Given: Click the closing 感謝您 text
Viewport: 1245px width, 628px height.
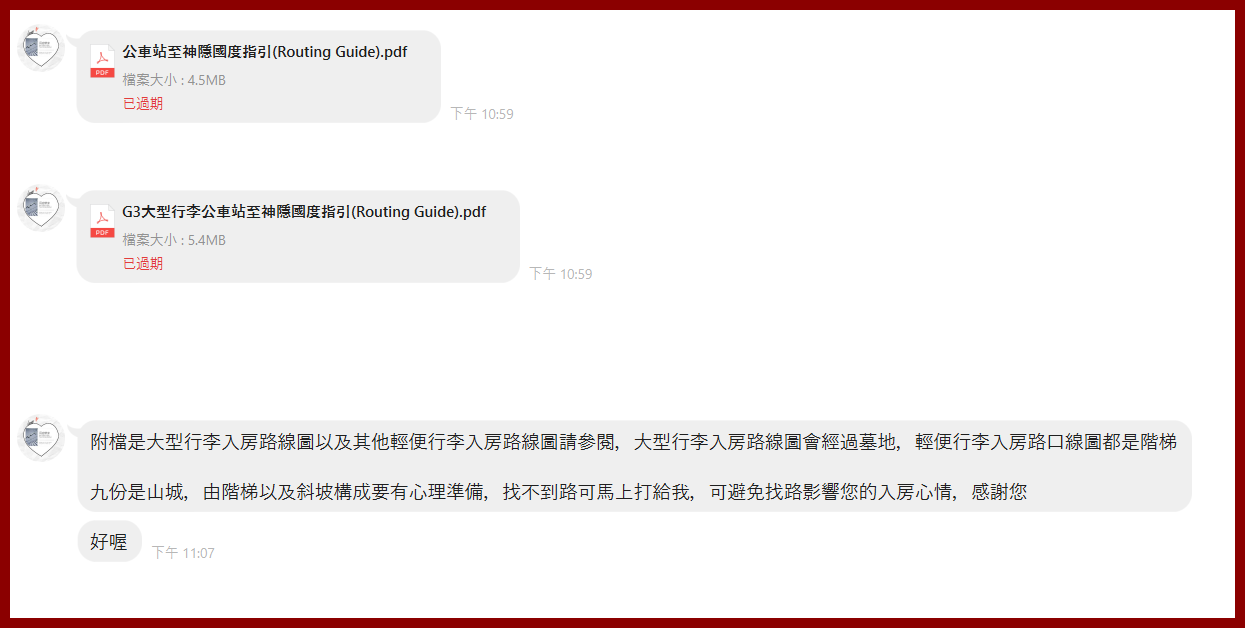Looking at the screenshot, I should (x=998, y=492).
